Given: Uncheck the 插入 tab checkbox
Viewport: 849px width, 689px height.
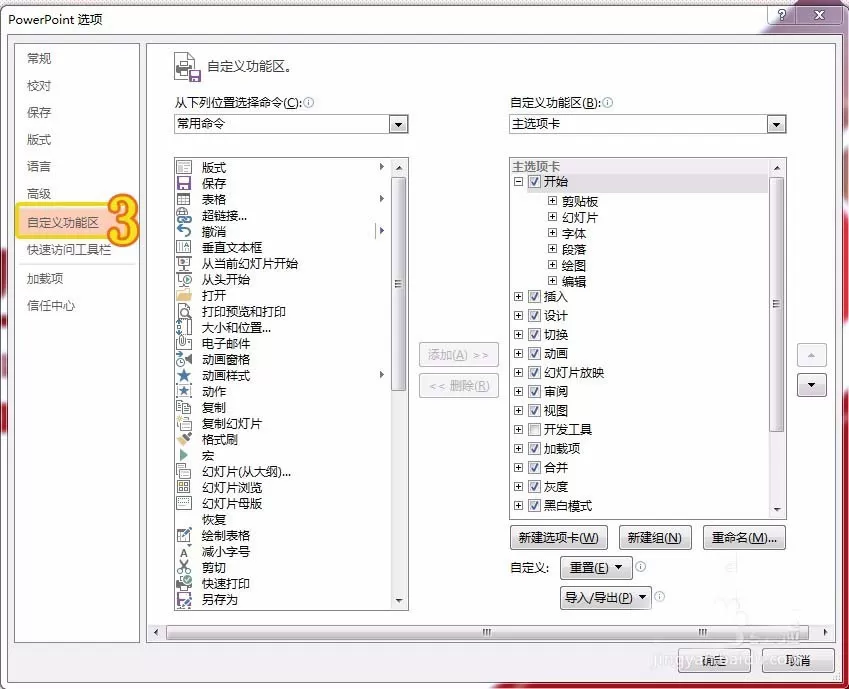Looking at the screenshot, I should [534, 296].
